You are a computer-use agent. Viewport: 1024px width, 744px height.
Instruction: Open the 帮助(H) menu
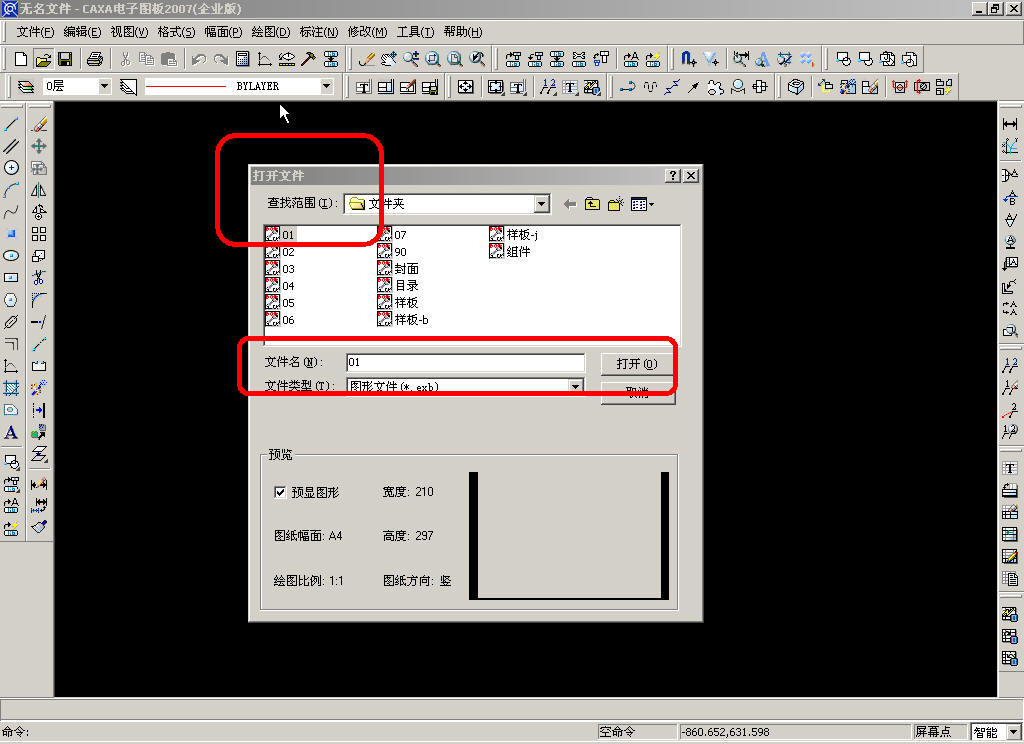pyautogui.click(x=463, y=32)
